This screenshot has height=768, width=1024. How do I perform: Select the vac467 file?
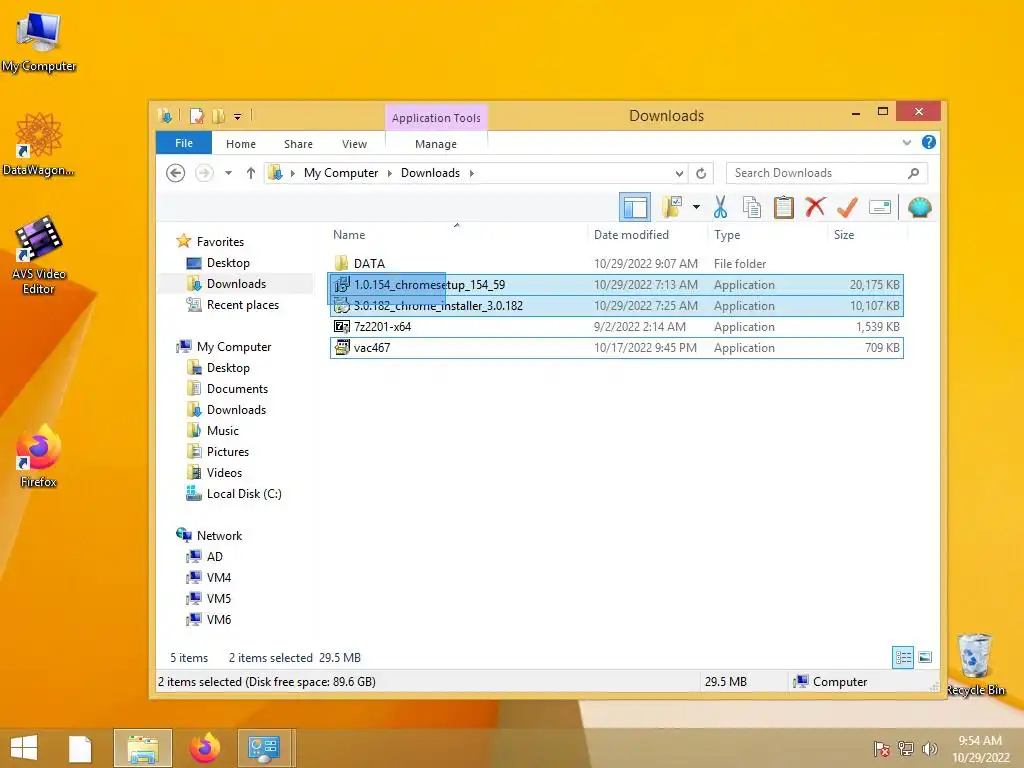[616, 347]
